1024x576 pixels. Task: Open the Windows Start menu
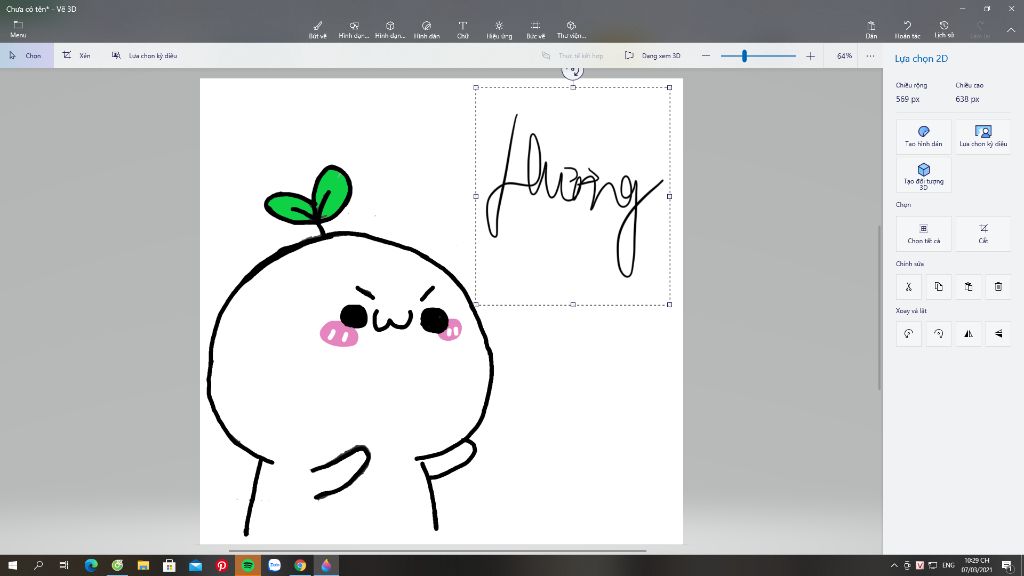[12, 565]
